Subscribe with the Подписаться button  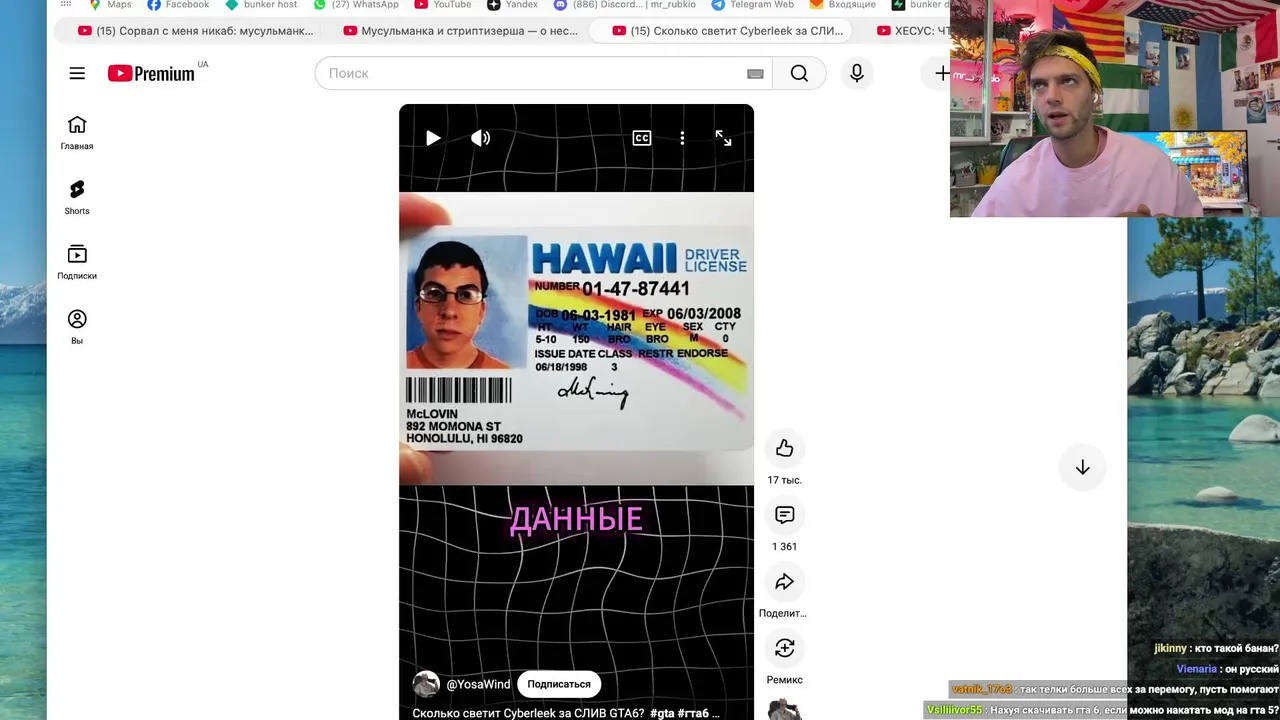point(559,684)
